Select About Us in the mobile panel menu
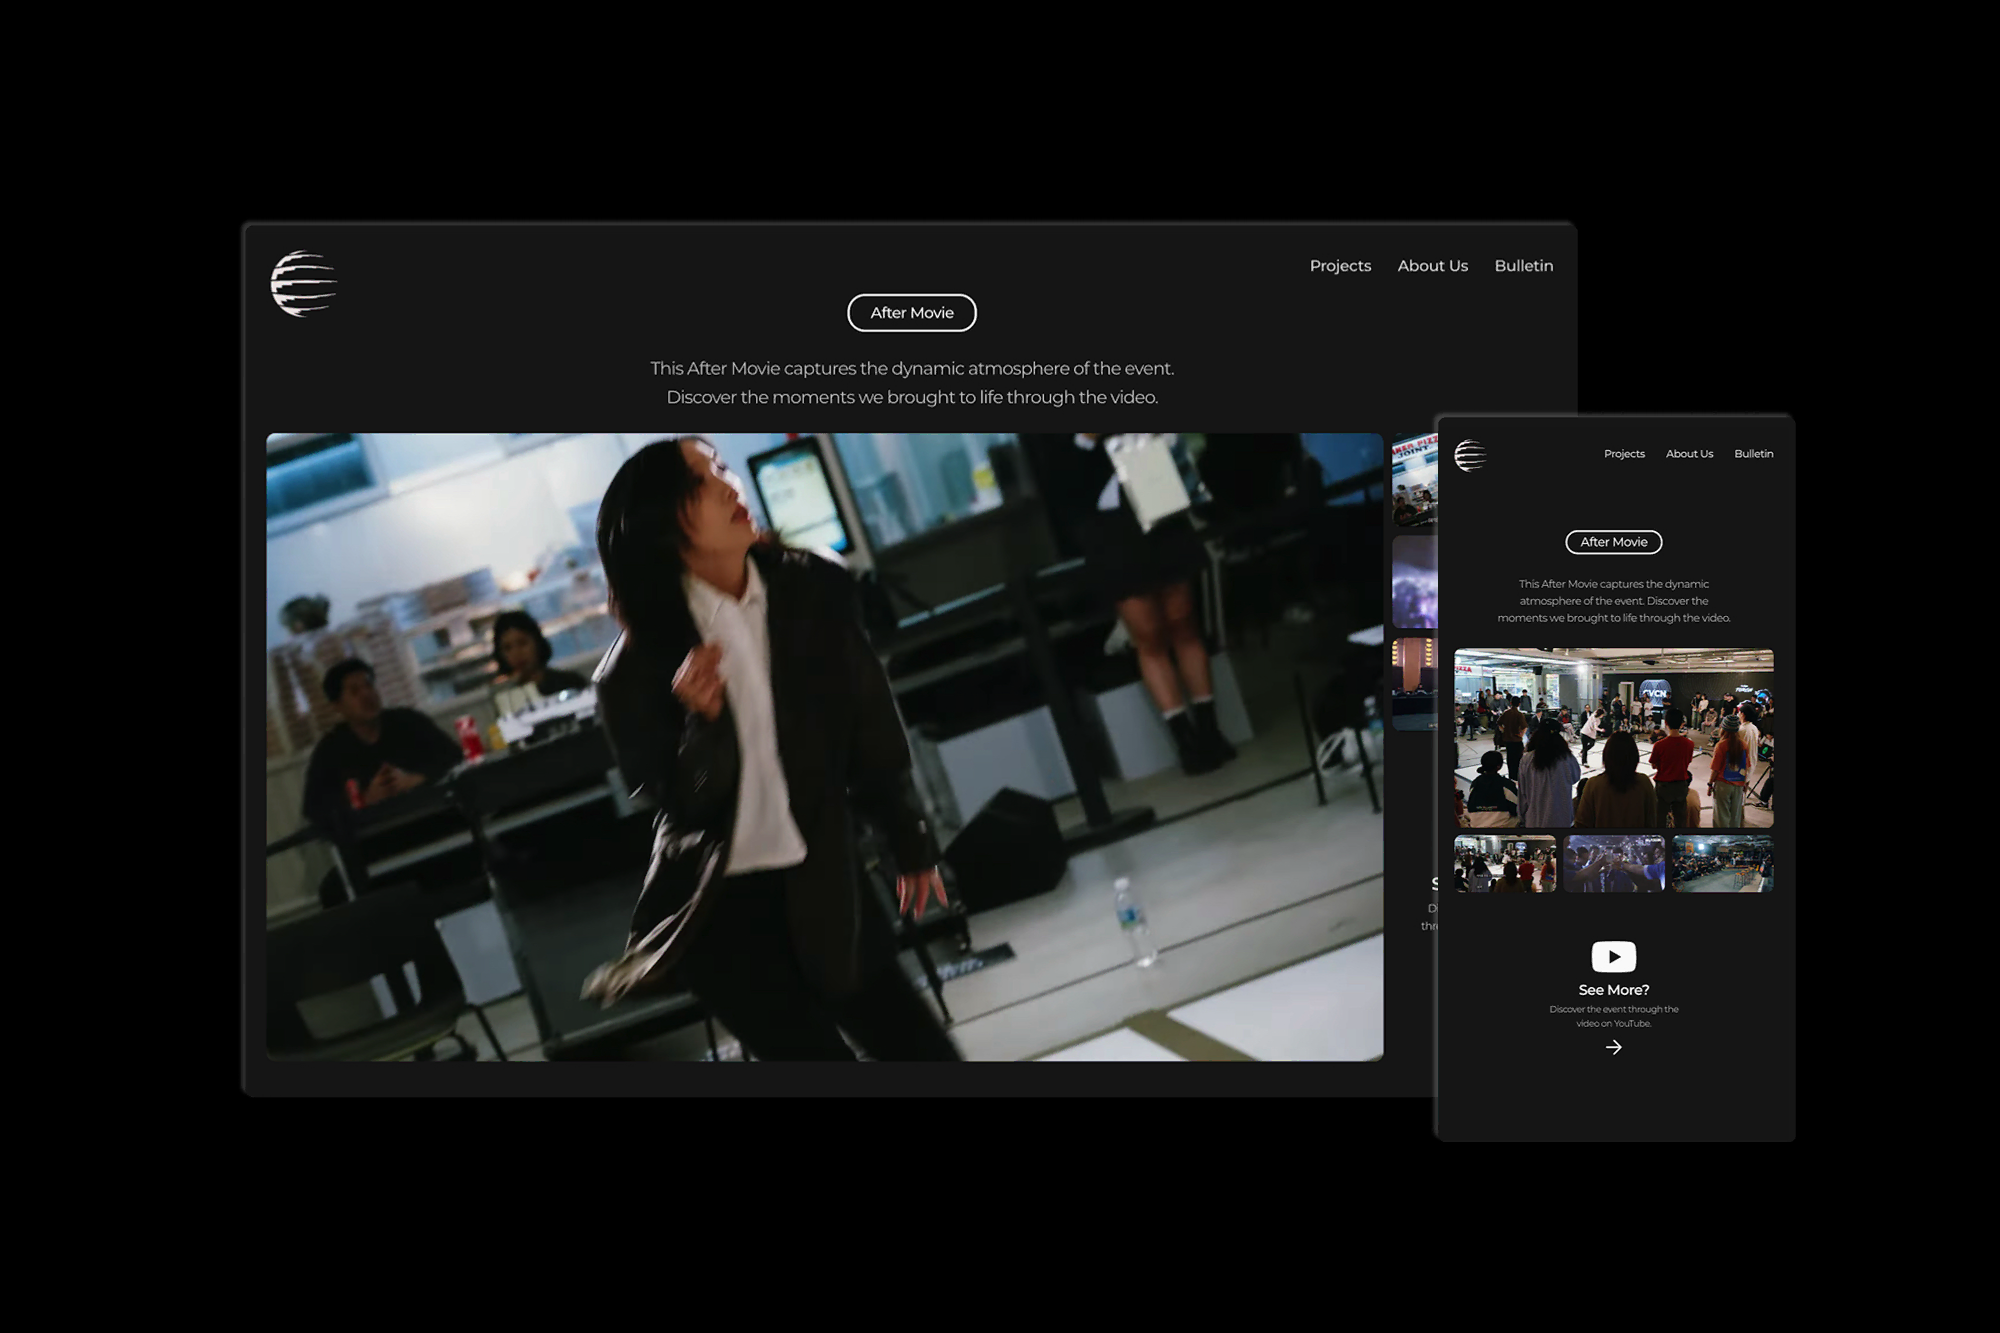 pyautogui.click(x=1689, y=454)
